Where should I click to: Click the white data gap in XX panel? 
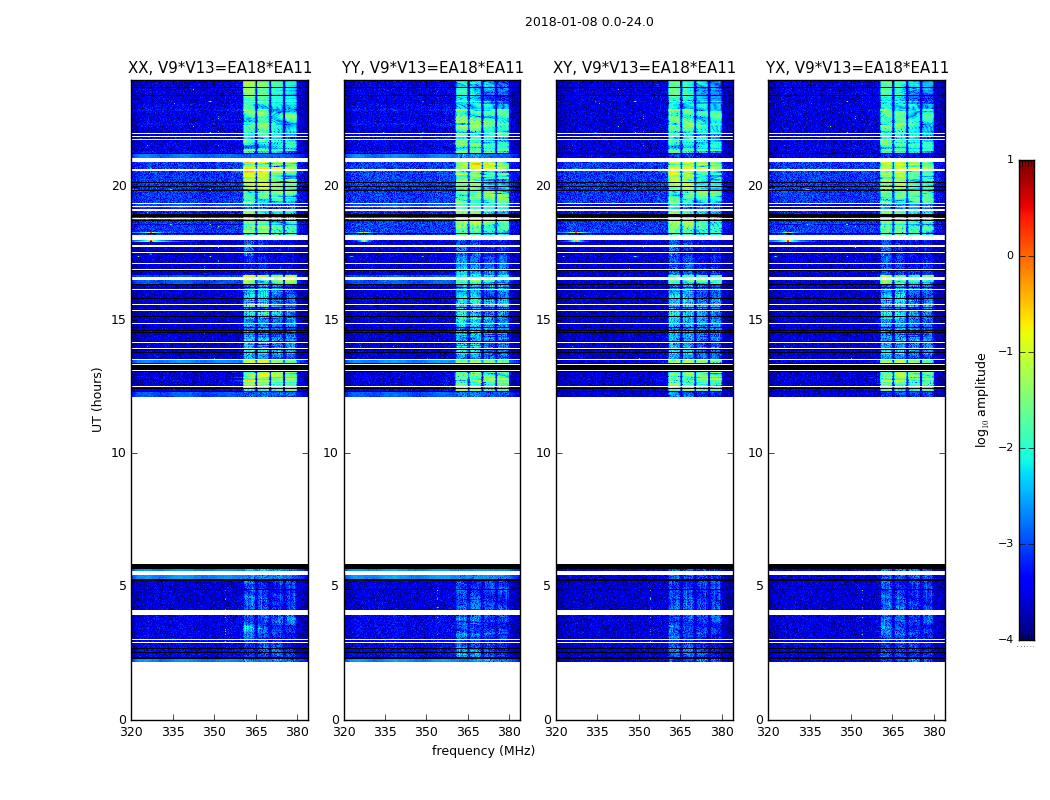(219, 480)
